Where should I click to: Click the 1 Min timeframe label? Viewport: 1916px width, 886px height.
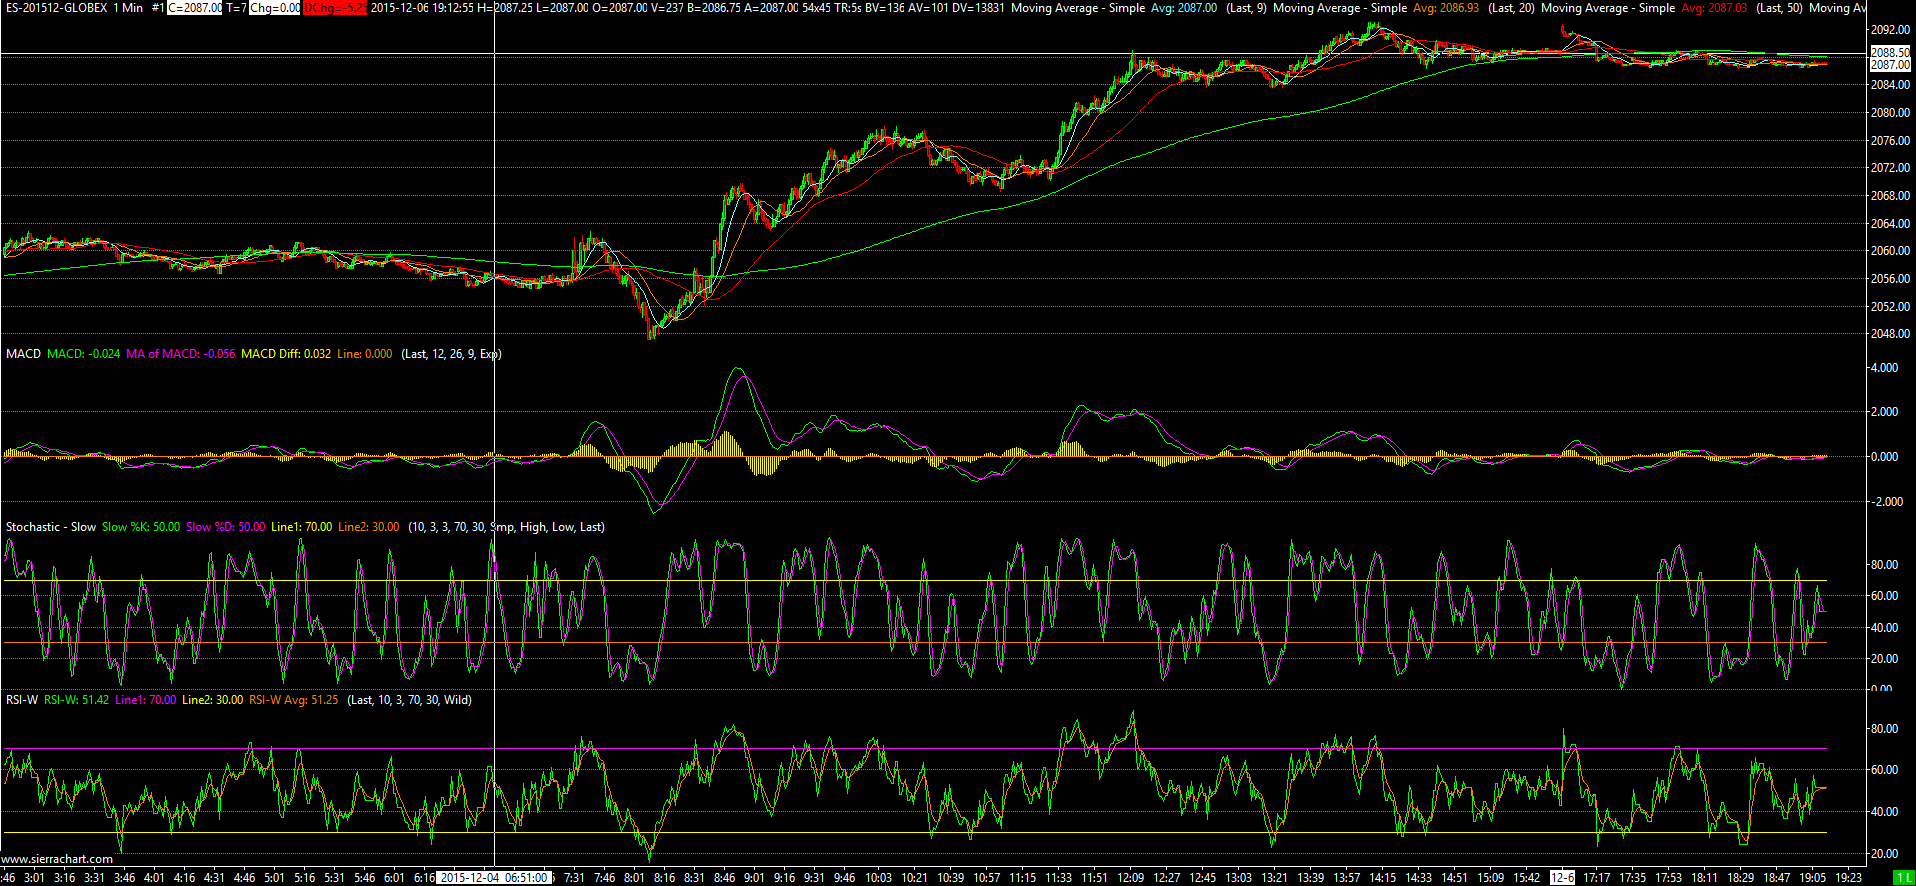coord(127,8)
